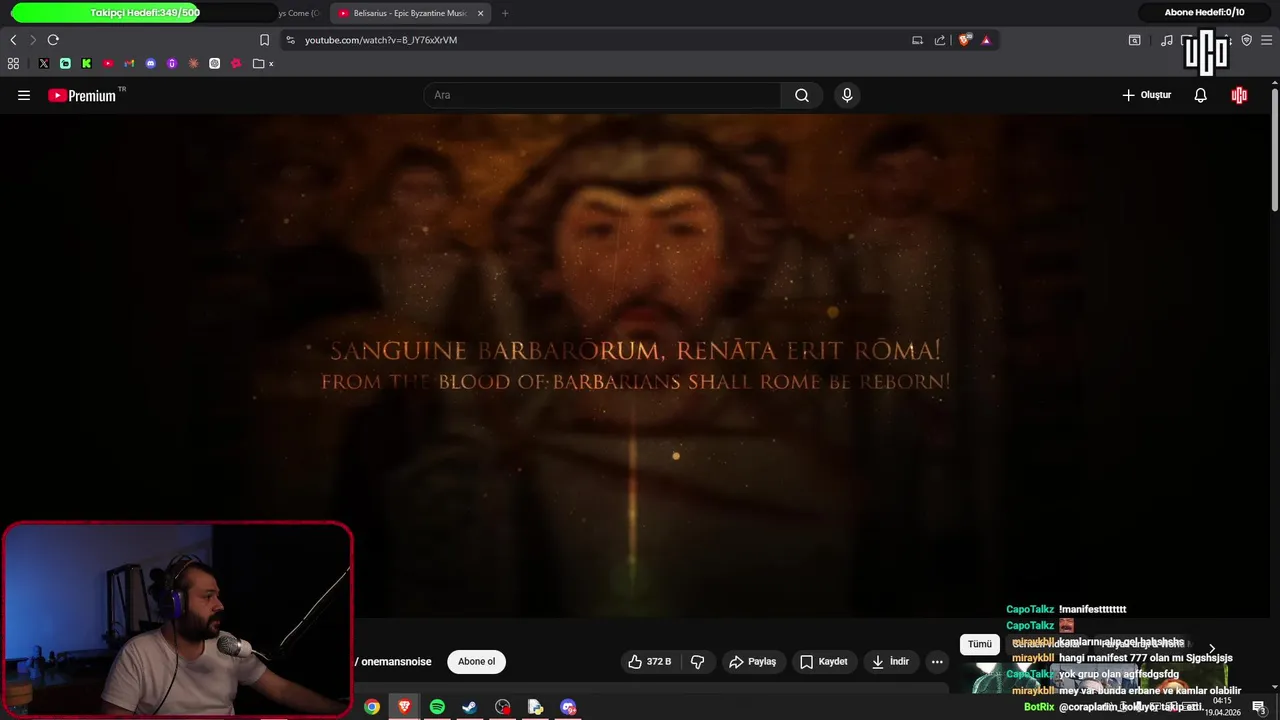This screenshot has width=1280, height=720.
Task: Open the browser main hamburger menu
Action: [x=1266, y=40]
